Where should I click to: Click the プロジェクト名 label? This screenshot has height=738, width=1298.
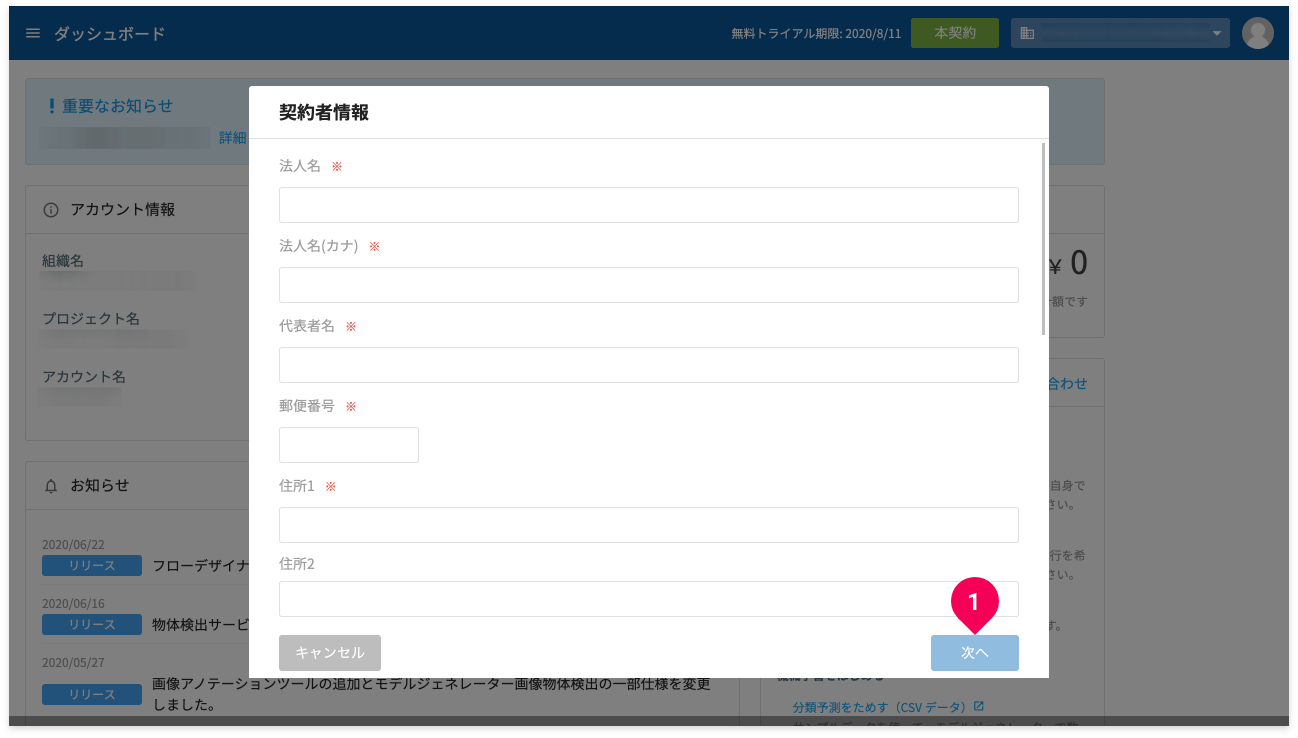[x=91, y=319]
